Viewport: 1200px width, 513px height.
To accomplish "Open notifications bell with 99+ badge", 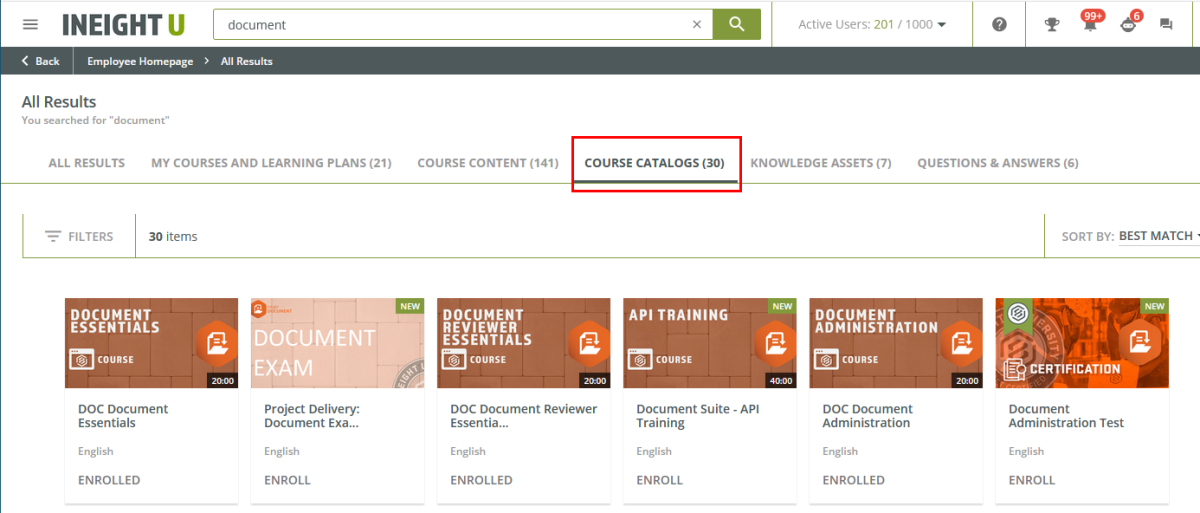I will (x=1090, y=25).
